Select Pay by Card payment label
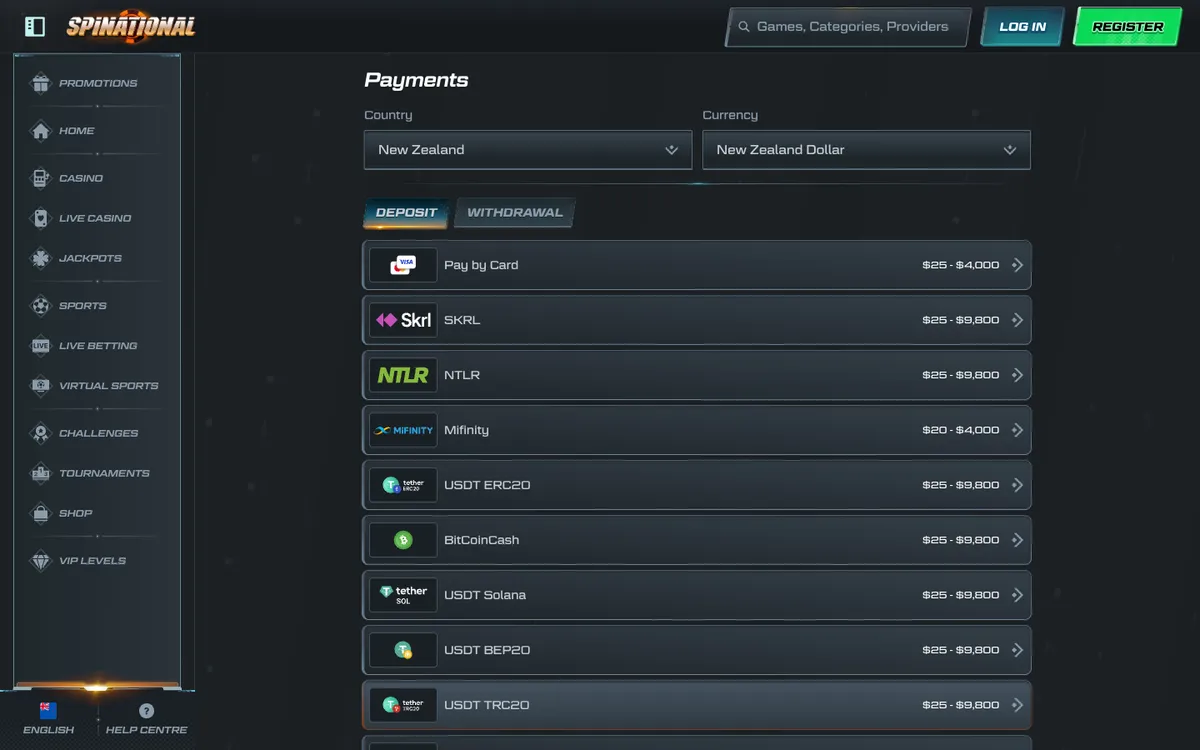The image size is (1200, 750). click(x=481, y=265)
